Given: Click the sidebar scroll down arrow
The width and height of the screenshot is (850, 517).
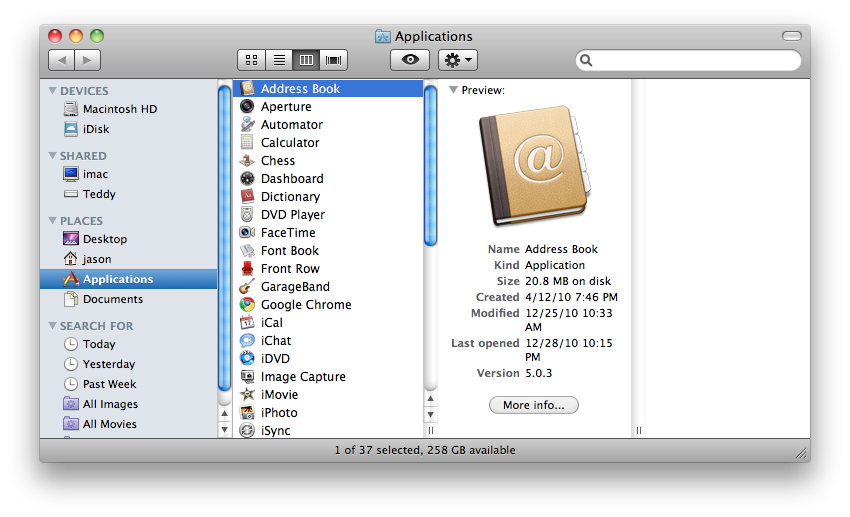Looking at the screenshot, I should (224, 430).
